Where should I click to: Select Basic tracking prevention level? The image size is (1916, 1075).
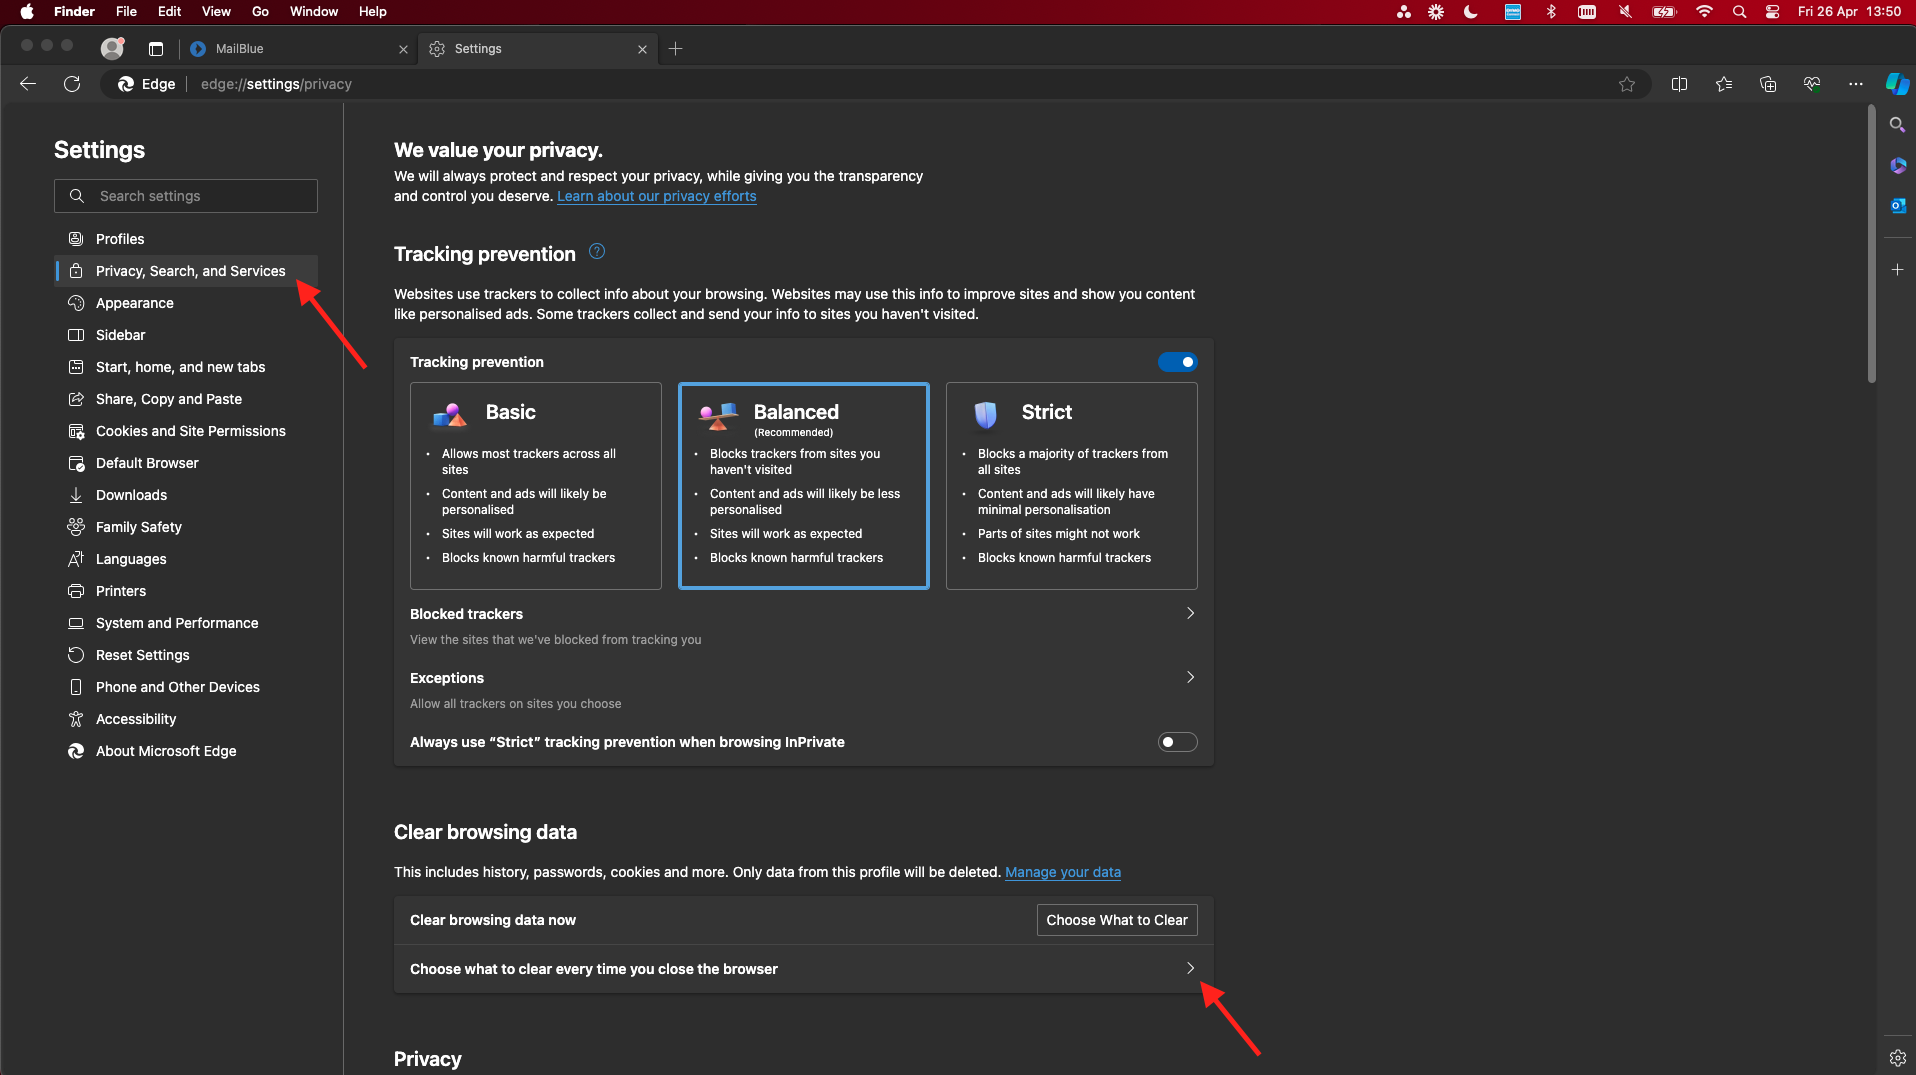click(536, 486)
